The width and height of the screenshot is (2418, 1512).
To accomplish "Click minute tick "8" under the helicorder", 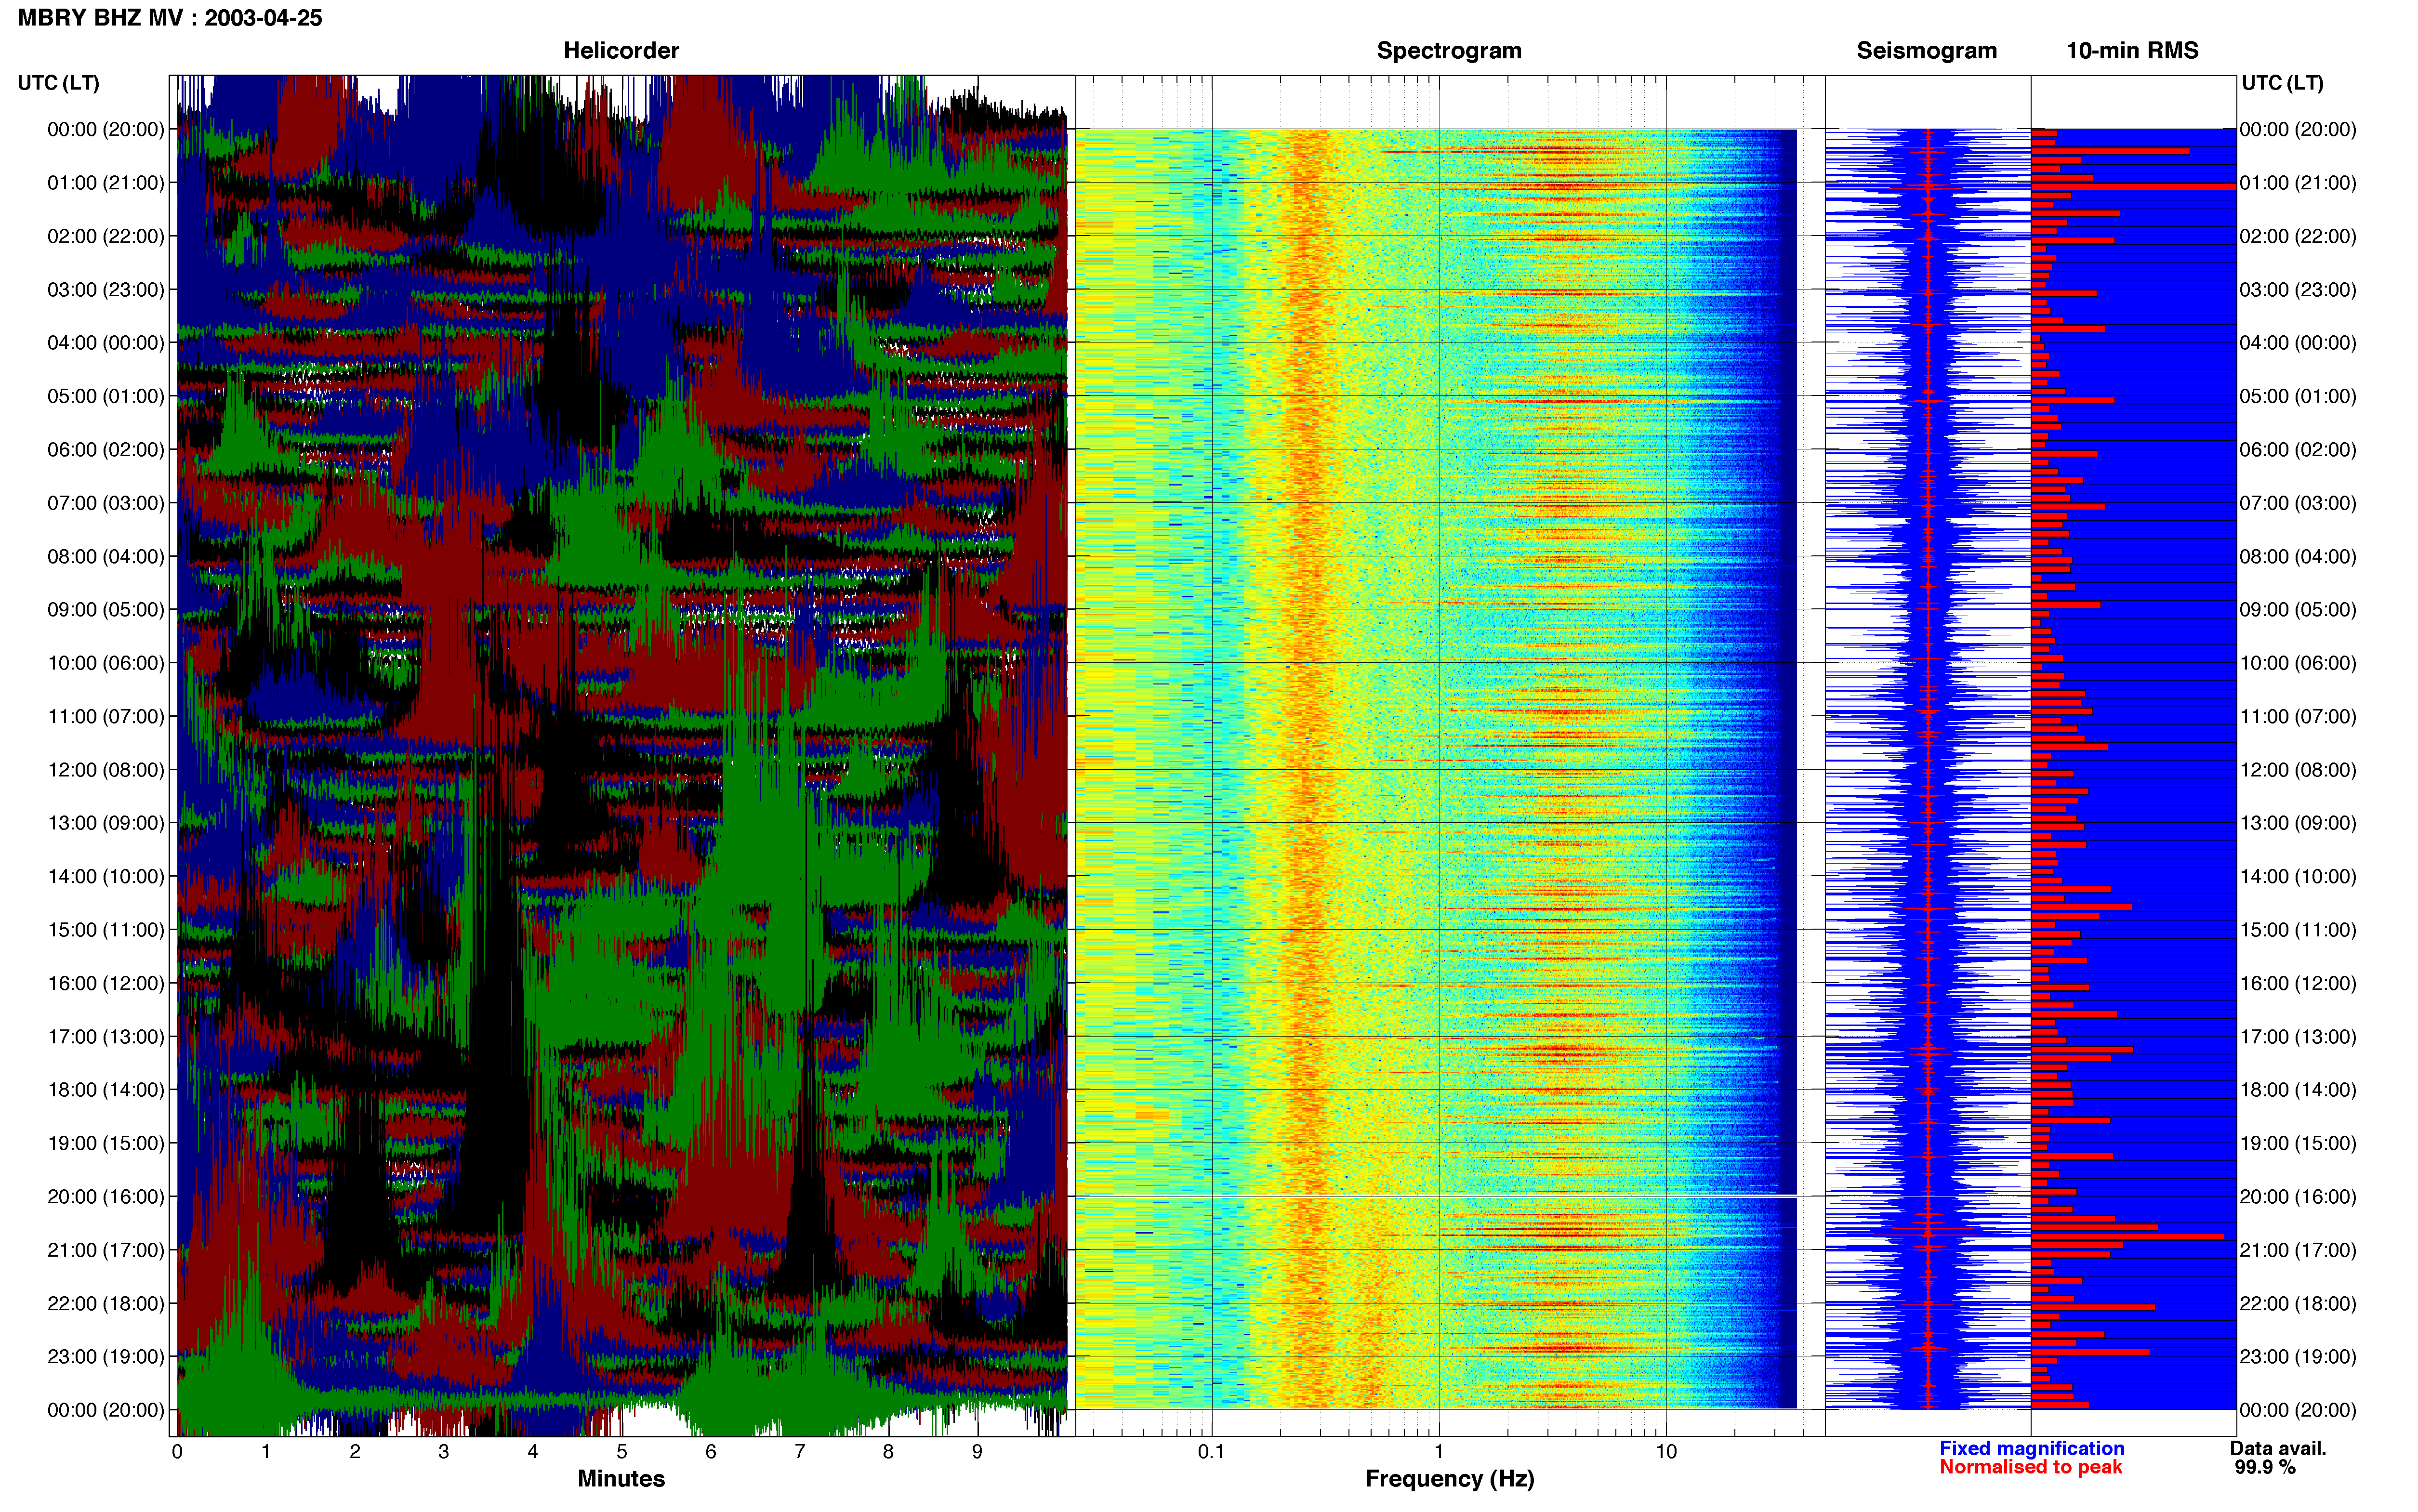I will pos(888,1451).
